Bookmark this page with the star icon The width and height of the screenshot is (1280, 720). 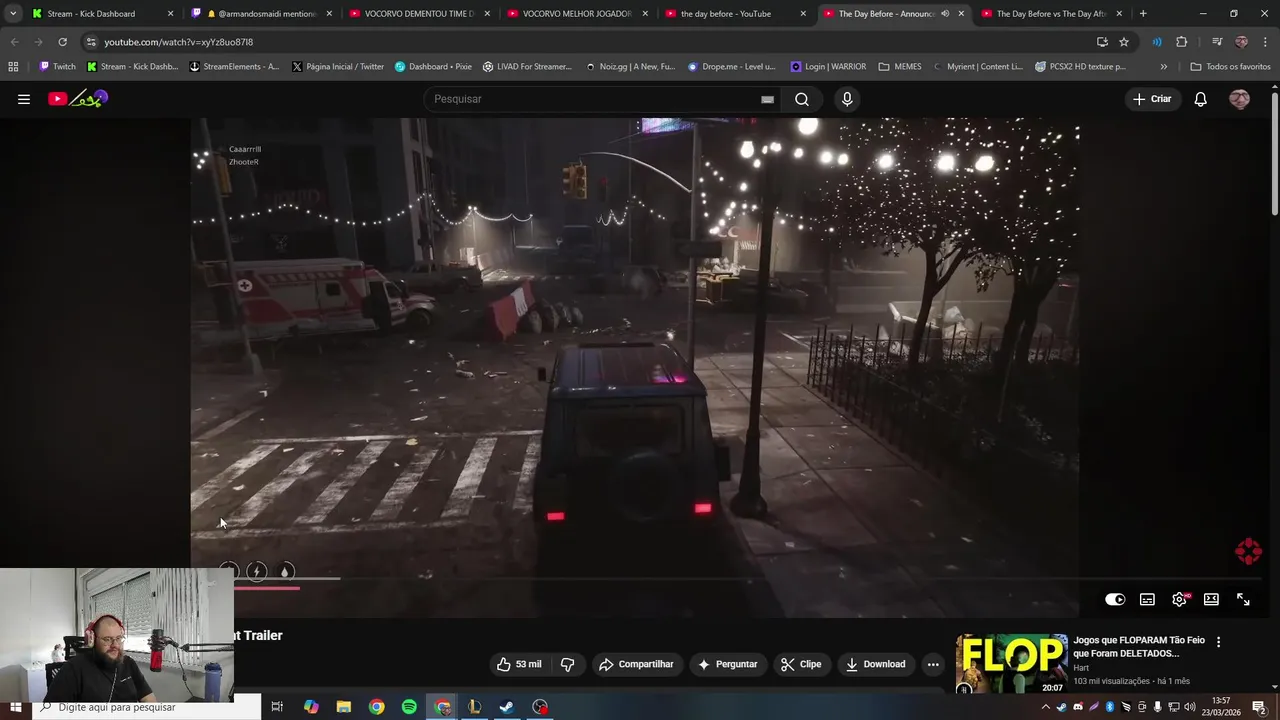[x=1124, y=42]
